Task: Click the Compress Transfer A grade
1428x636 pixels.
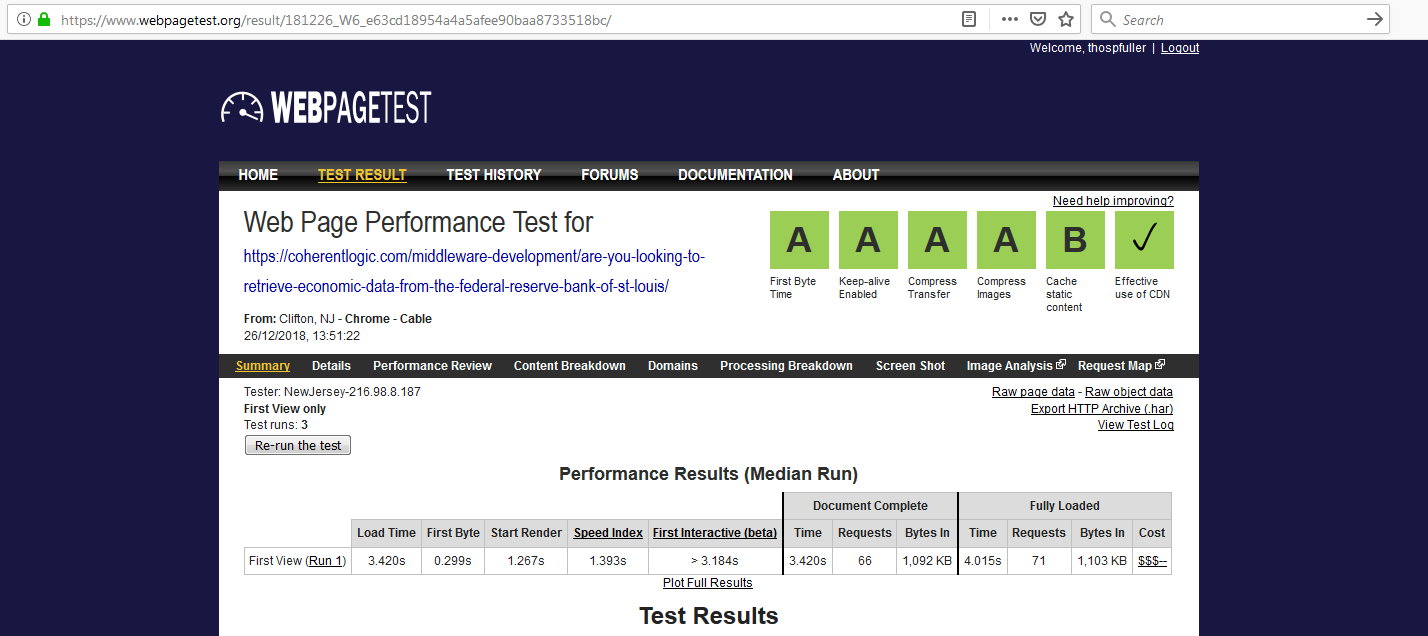Action: coord(937,240)
